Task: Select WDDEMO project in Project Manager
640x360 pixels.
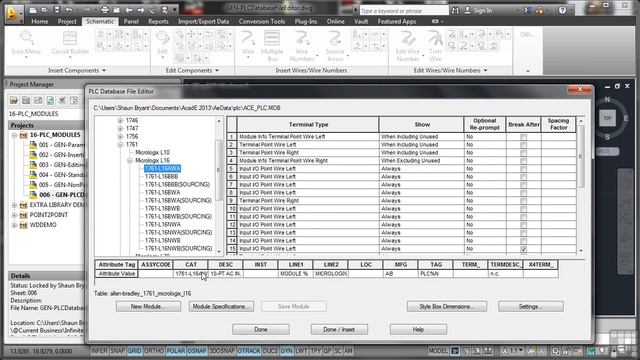Action: [43, 225]
